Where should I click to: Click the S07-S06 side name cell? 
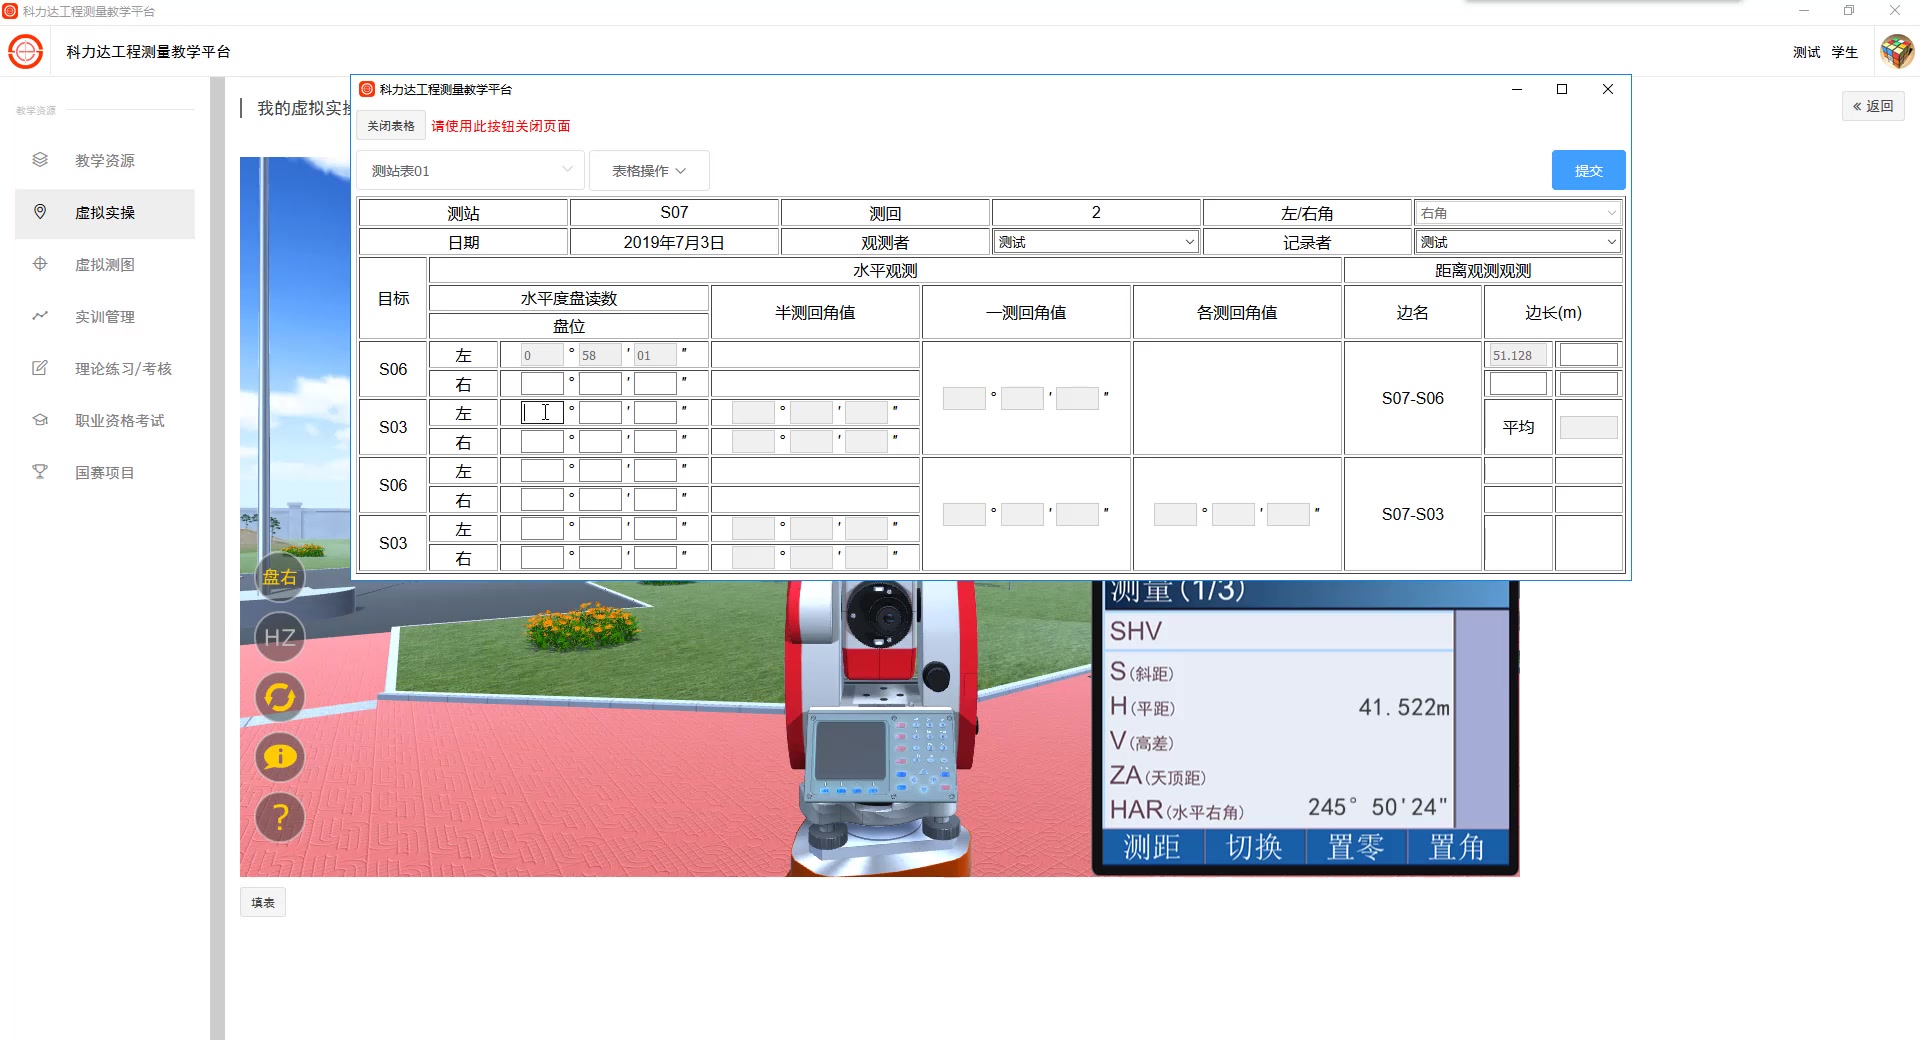(1412, 398)
